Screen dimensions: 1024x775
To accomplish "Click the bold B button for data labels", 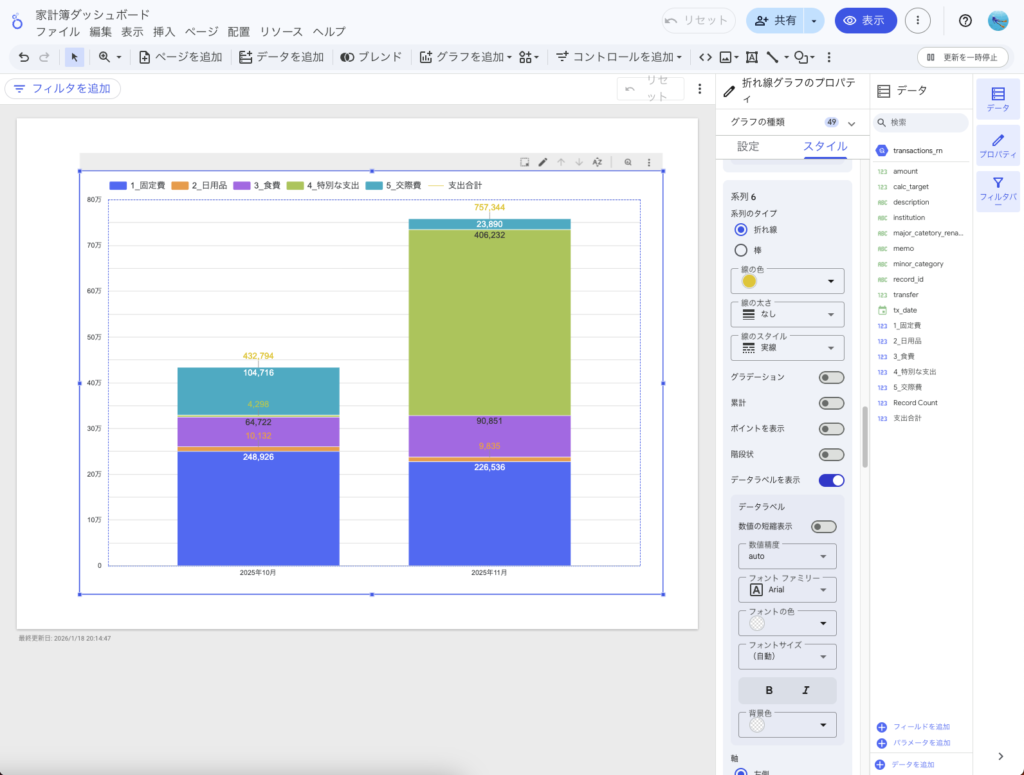I will 769,690.
